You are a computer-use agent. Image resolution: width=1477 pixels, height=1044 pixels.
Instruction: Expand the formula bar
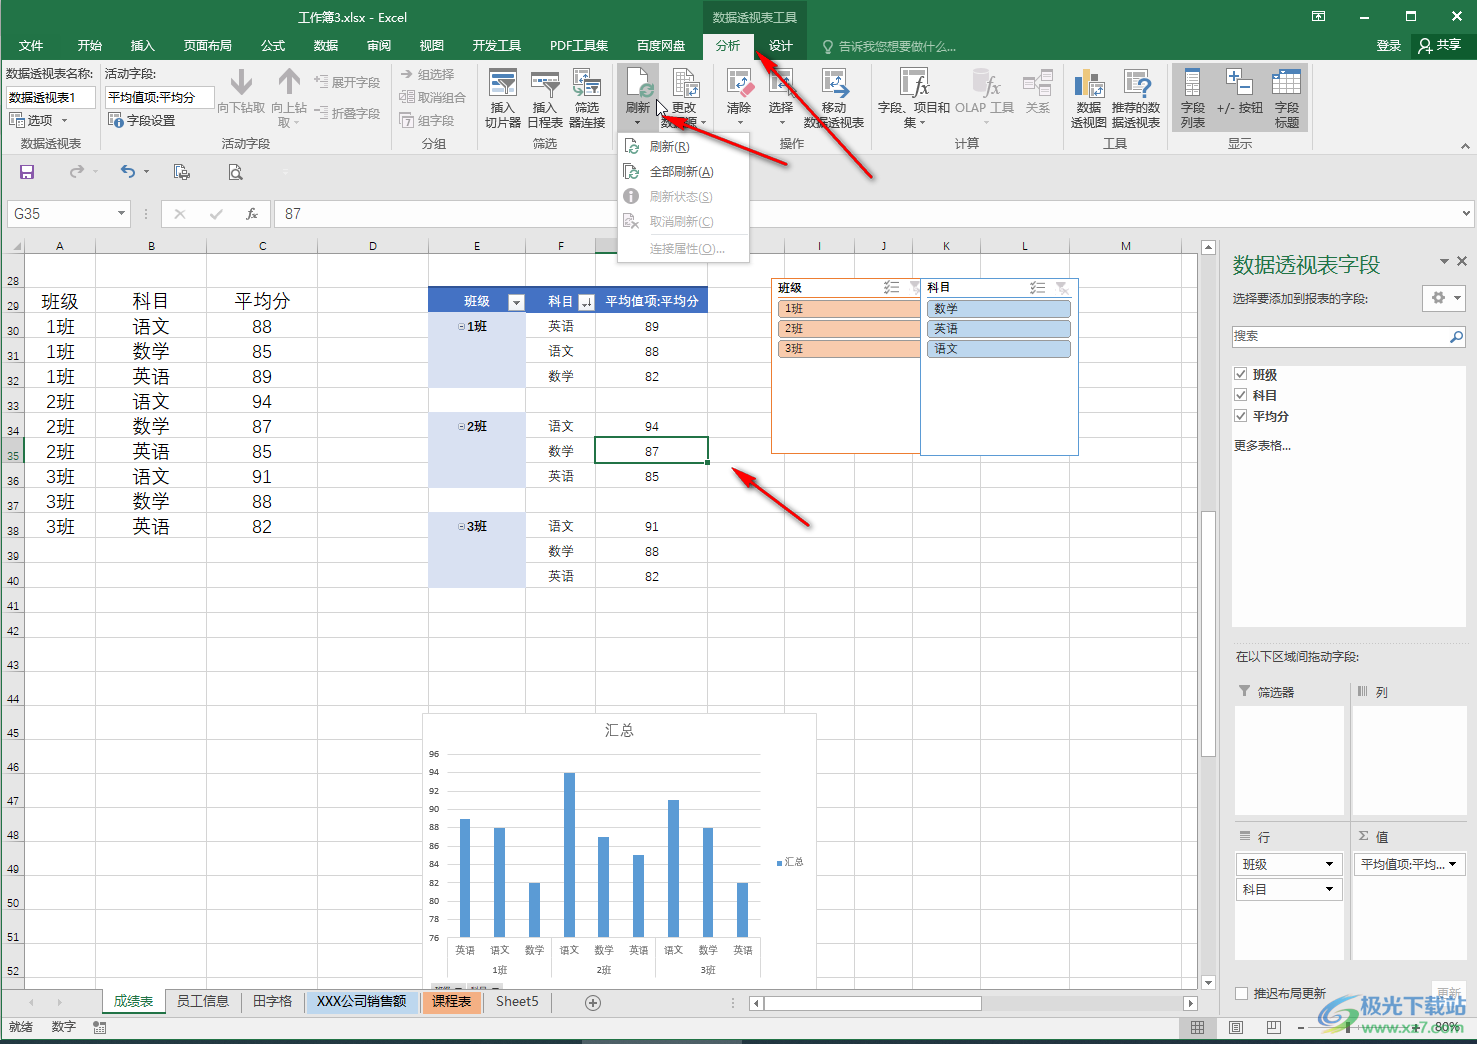1466,213
